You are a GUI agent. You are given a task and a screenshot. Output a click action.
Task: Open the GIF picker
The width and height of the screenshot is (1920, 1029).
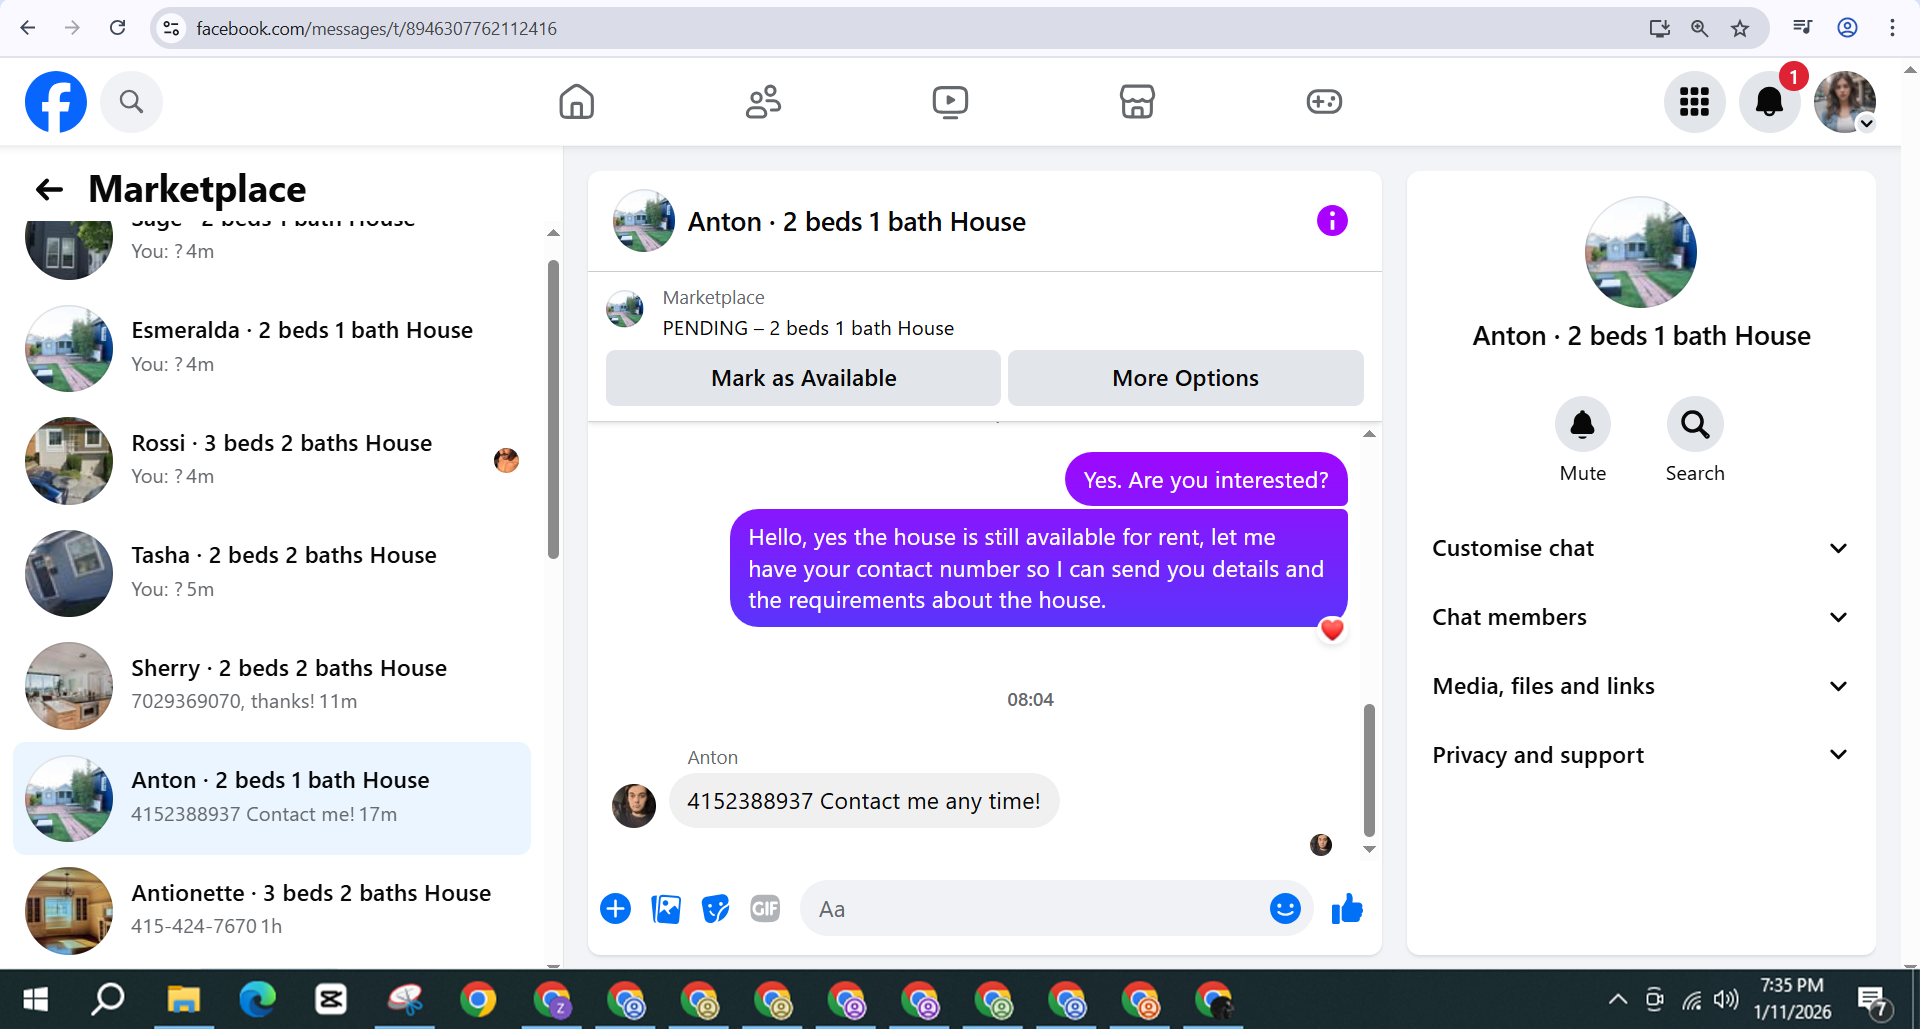point(765,909)
